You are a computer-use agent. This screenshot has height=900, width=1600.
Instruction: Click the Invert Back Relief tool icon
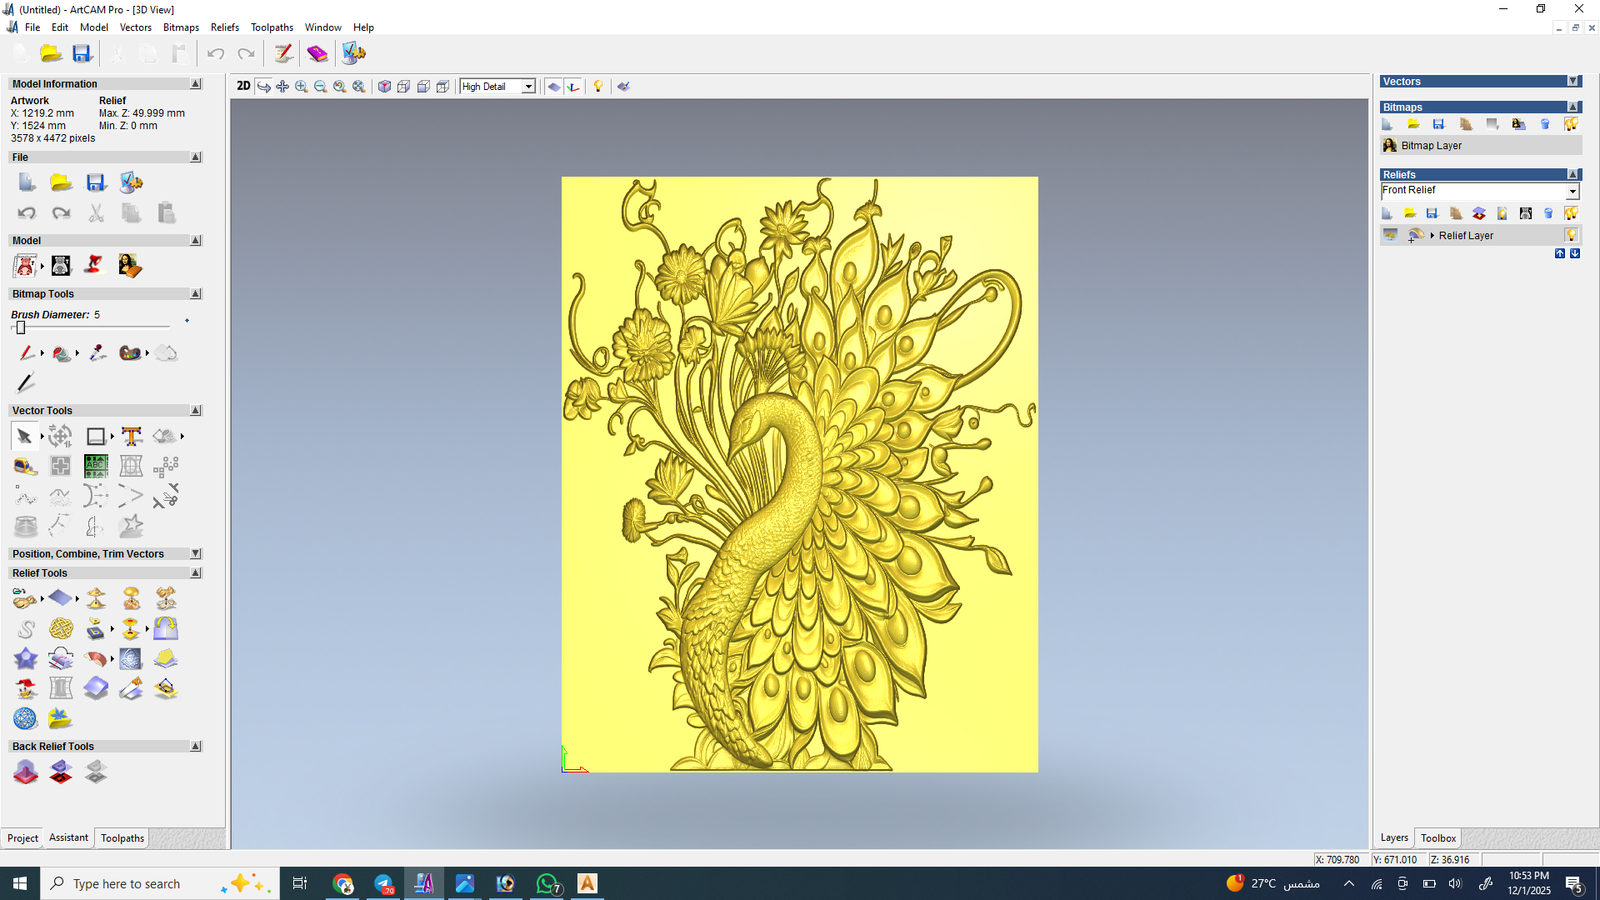[x=61, y=772]
